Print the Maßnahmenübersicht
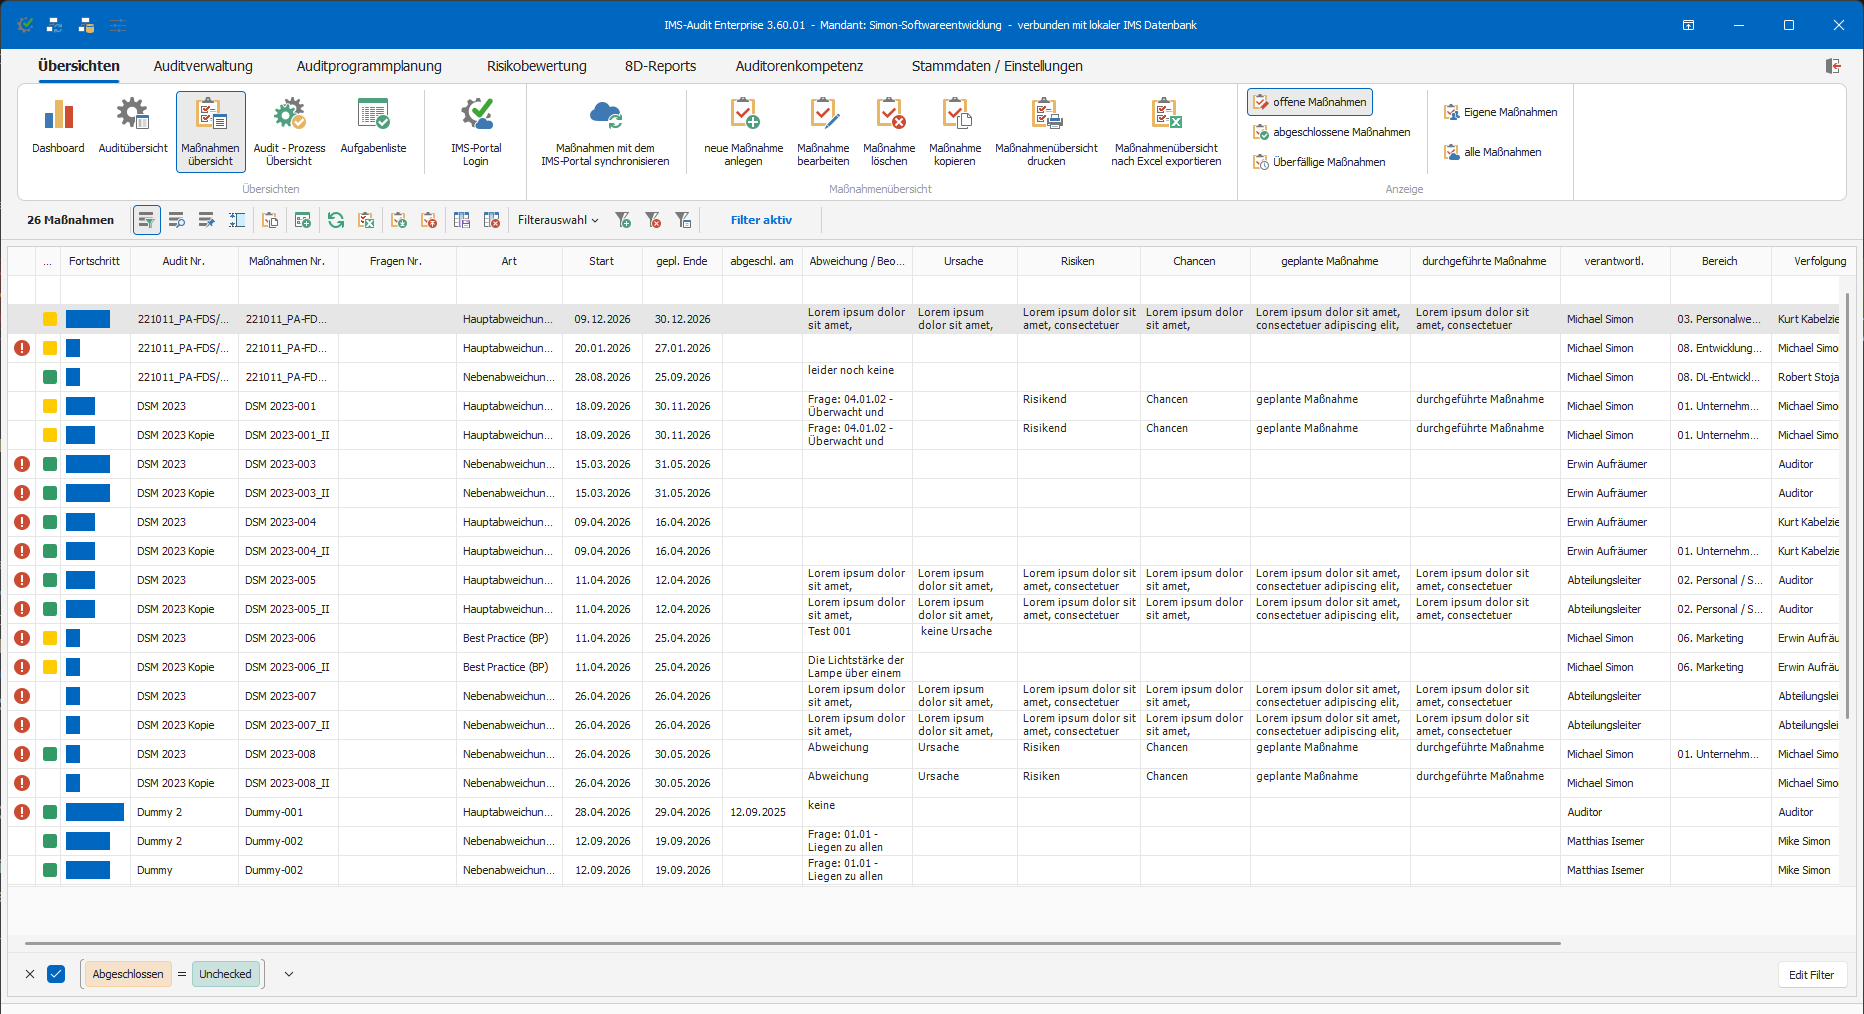 click(1046, 132)
